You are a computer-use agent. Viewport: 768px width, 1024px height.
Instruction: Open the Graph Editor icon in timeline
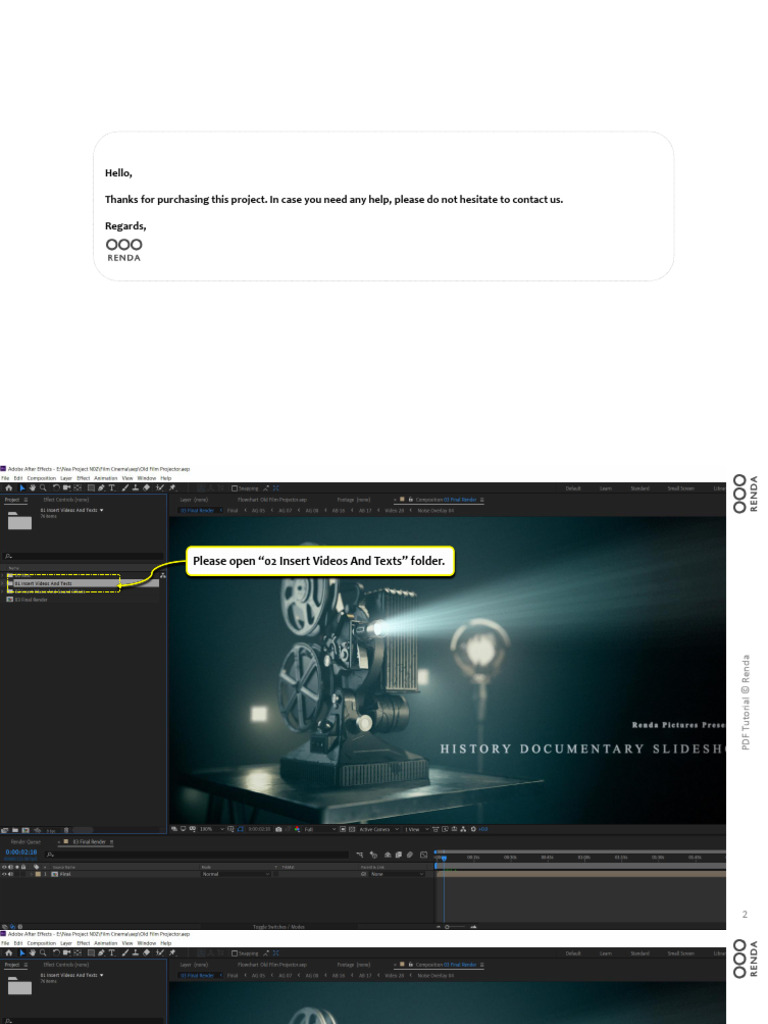pos(424,855)
